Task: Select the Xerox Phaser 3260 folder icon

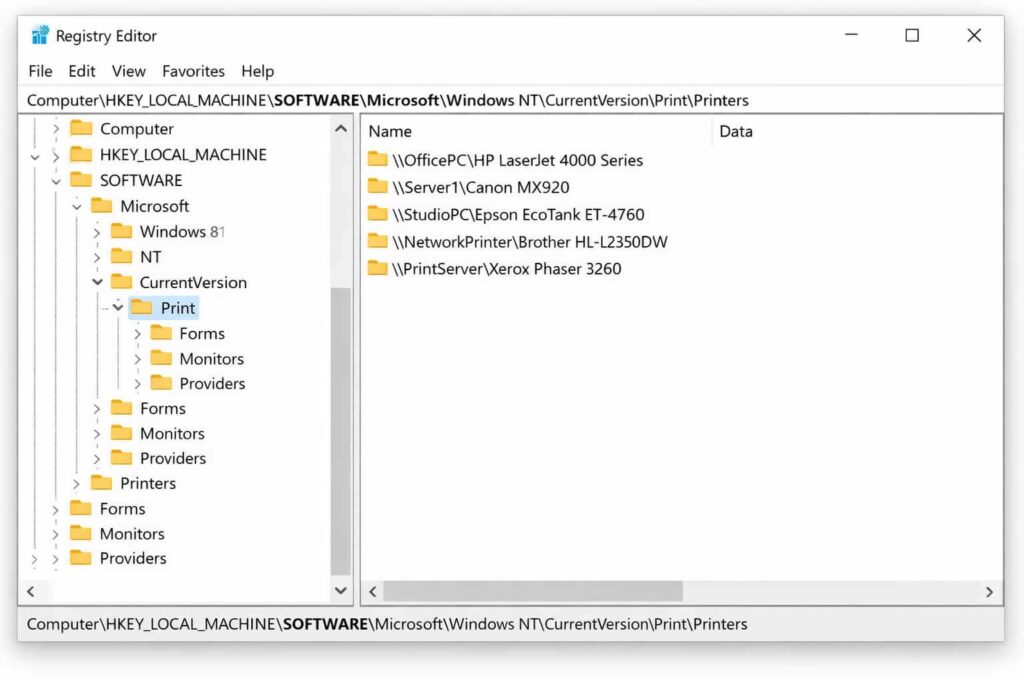Action: (377, 268)
